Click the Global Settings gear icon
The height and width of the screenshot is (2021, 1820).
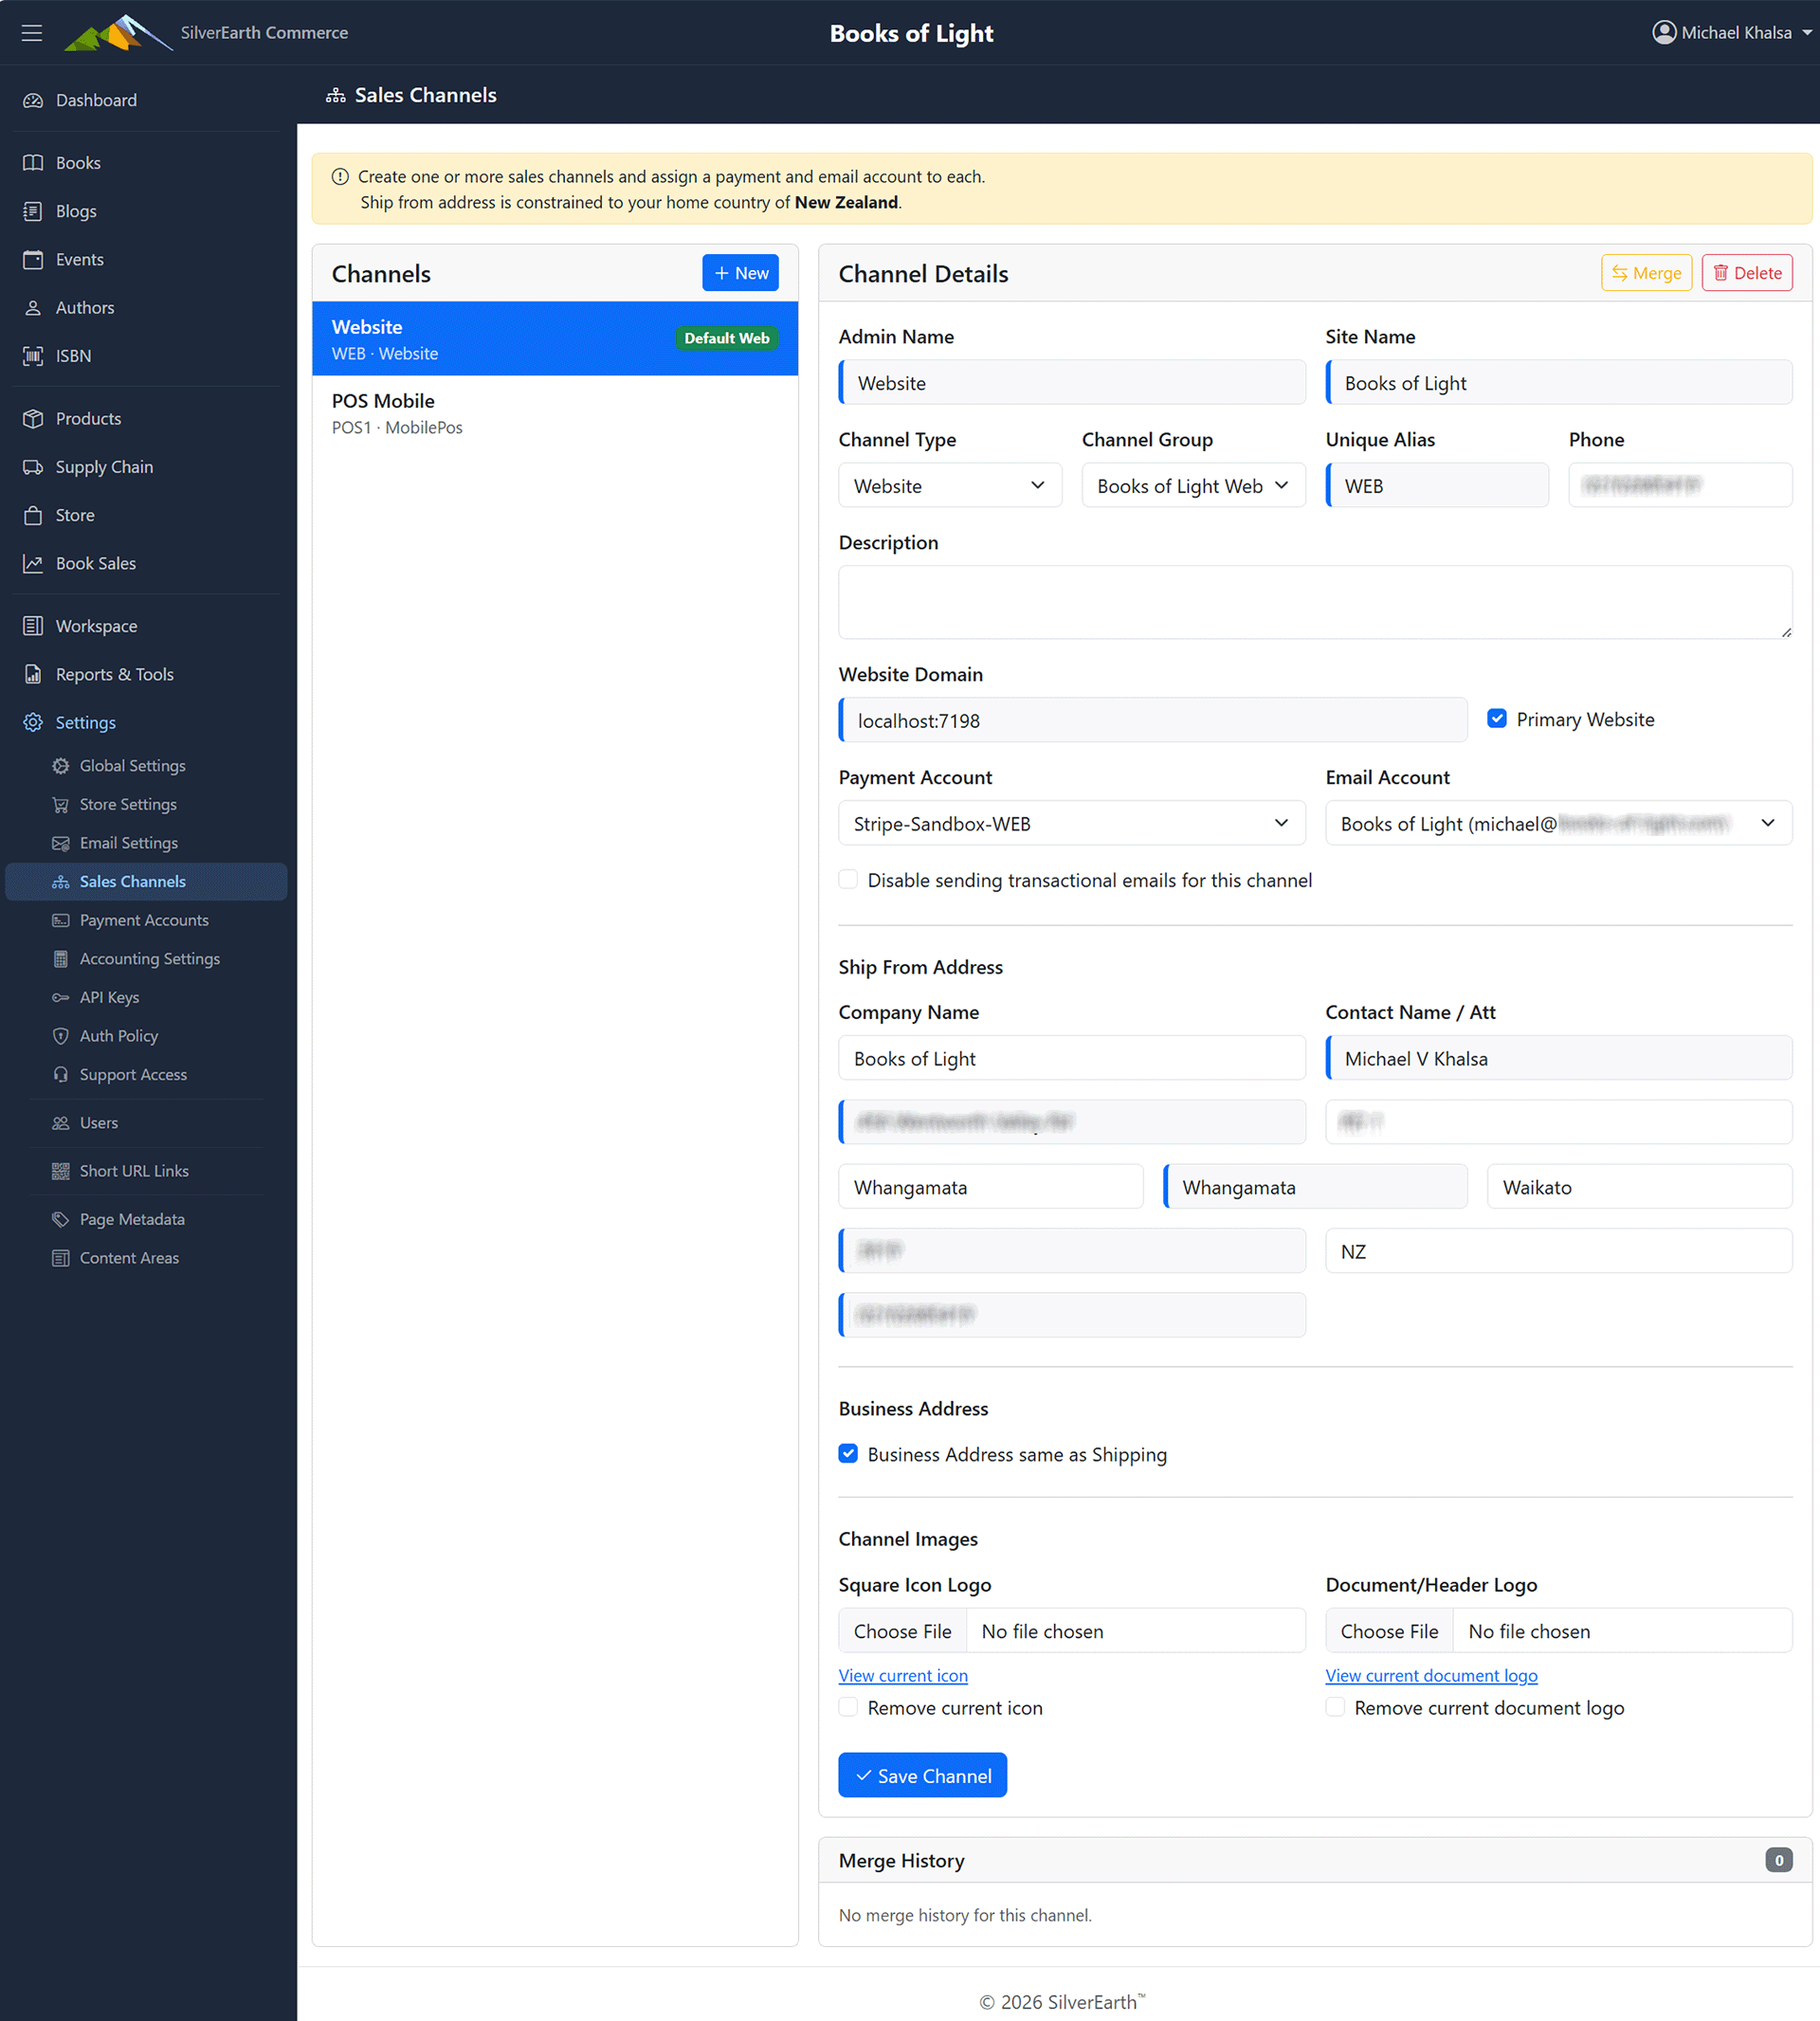[x=61, y=766]
